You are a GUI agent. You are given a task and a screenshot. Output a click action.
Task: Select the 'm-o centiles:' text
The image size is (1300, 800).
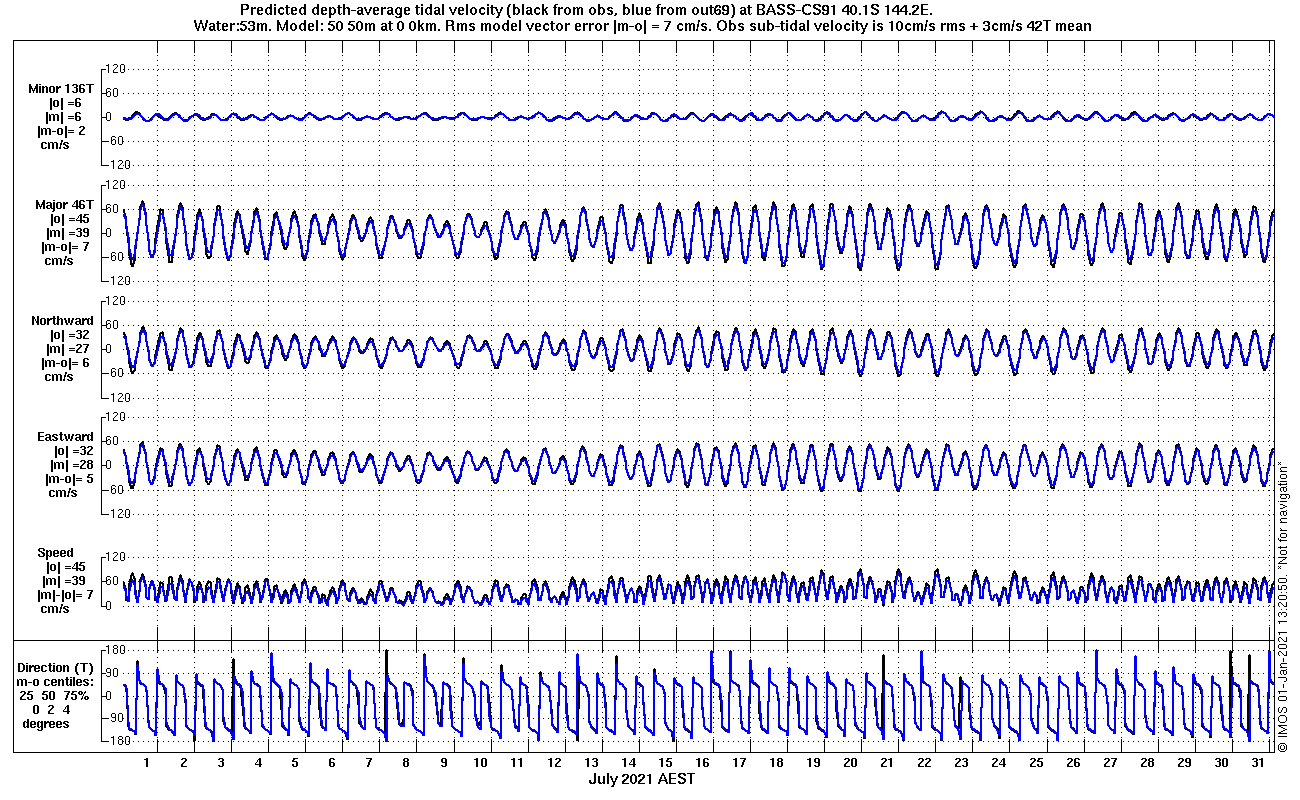[56, 681]
